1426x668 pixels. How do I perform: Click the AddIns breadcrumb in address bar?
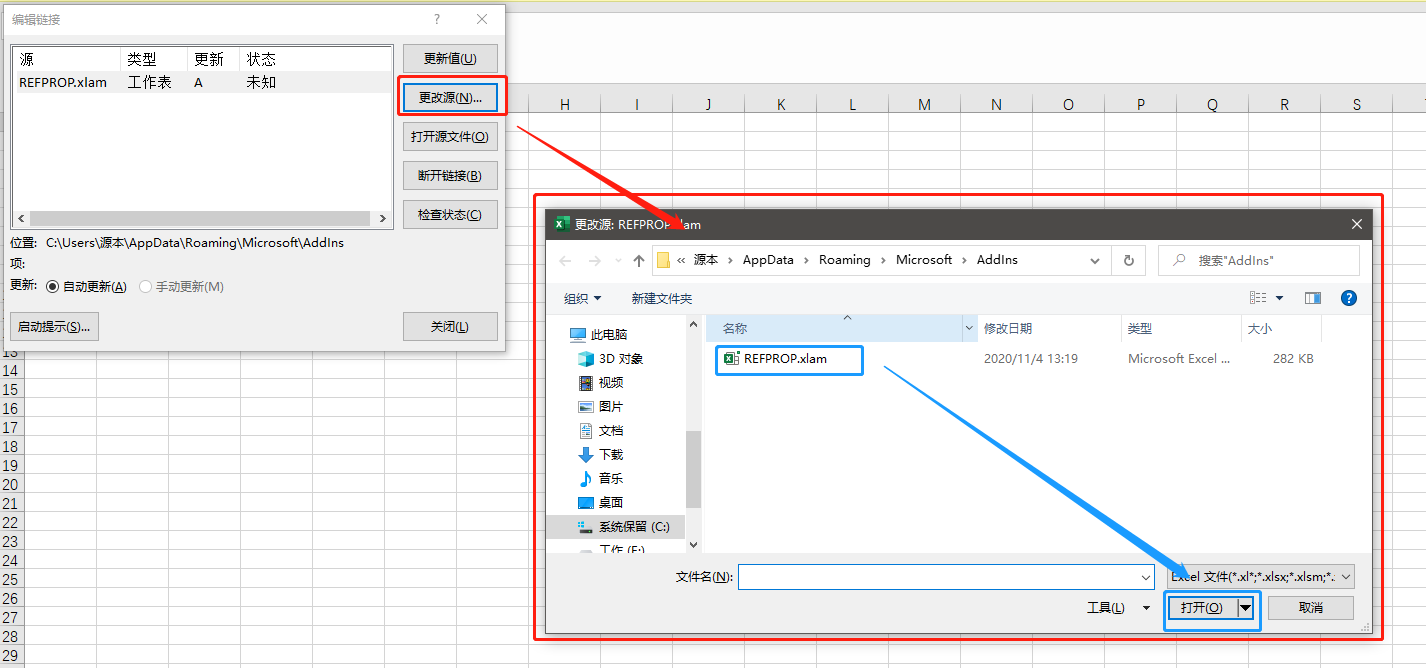pos(997,260)
